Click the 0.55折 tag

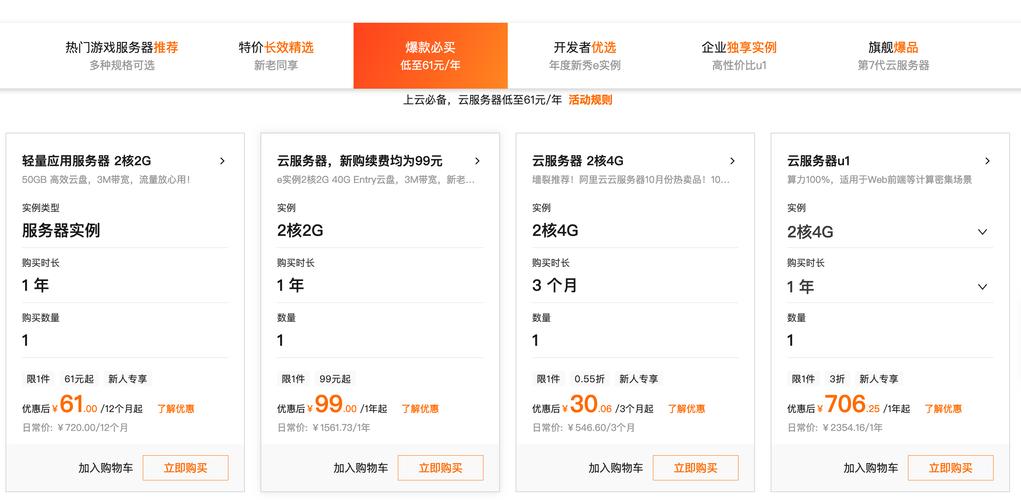(x=589, y=379)
